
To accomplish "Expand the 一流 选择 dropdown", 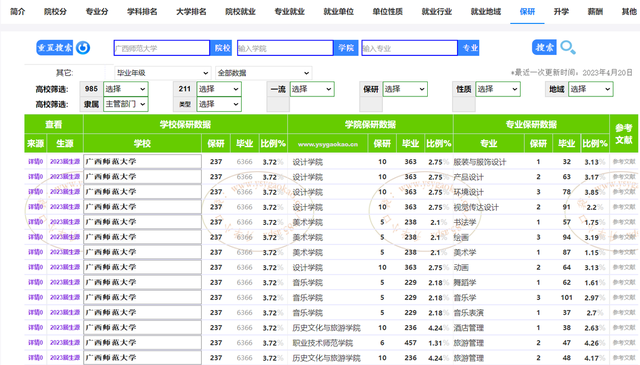I will point(312,89).
